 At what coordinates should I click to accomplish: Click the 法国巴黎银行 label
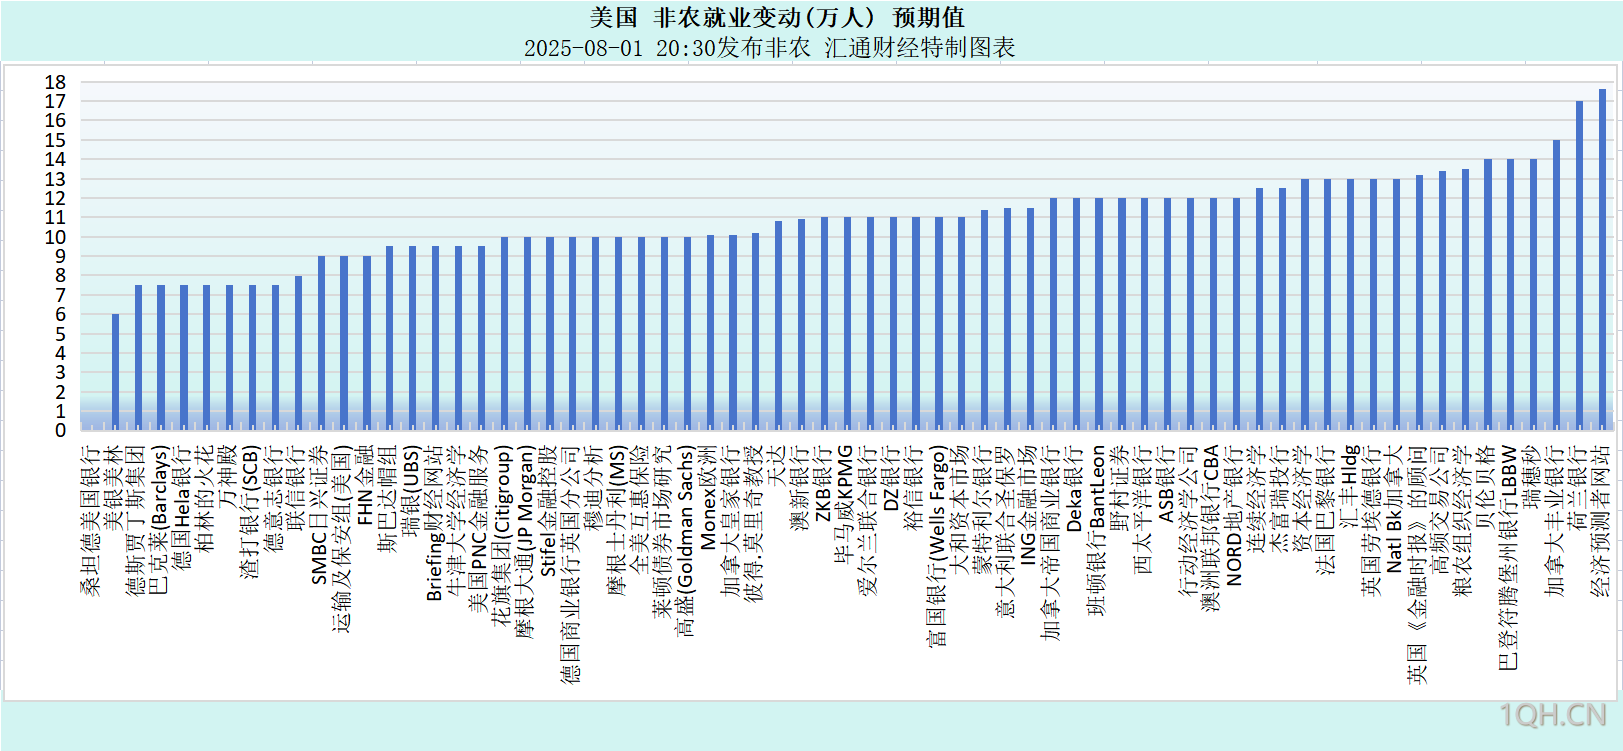1327,510
